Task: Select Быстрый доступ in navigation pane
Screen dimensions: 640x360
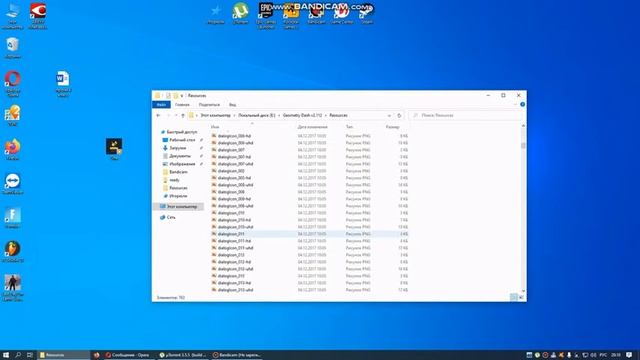Action: [x=182, y=132]
